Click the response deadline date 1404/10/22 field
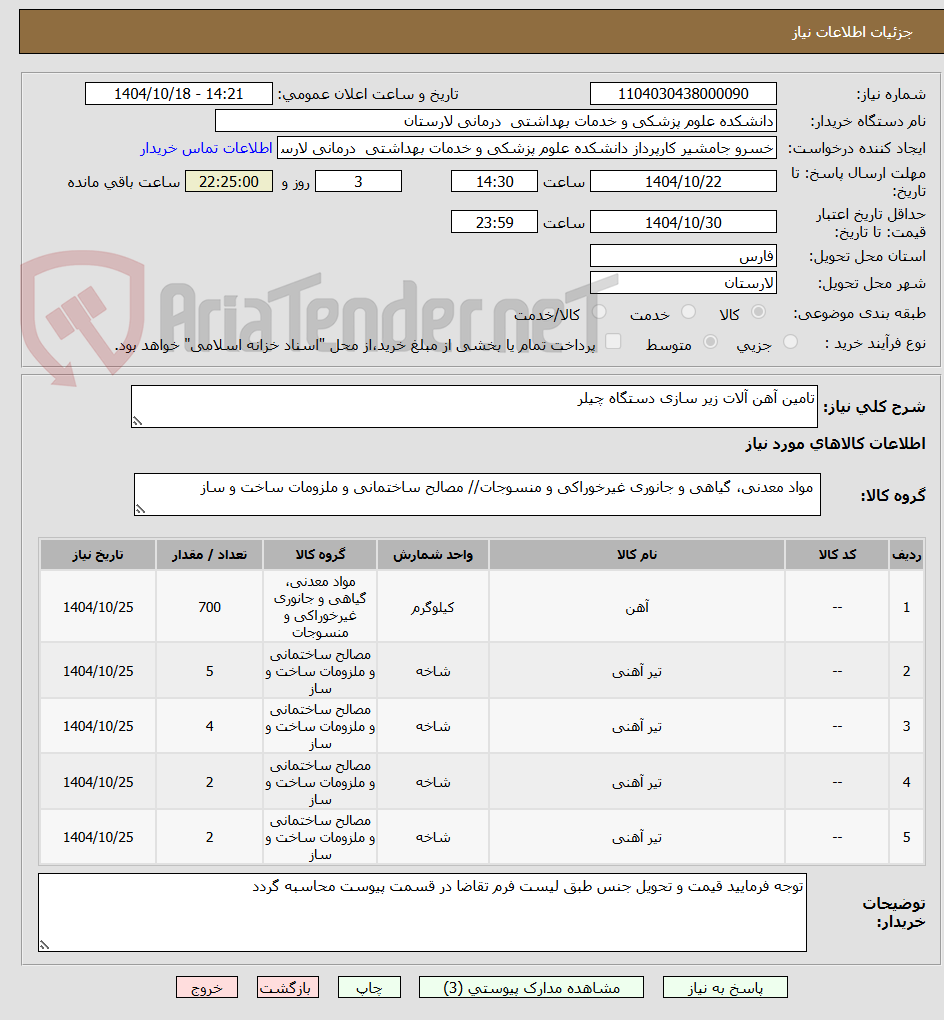944x1020 pixels. [x=683, y=181]
